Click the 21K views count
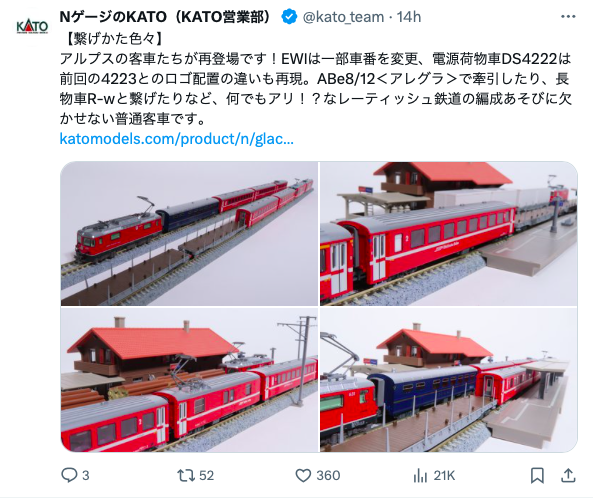The image size is (593, 501). pos(444,475)
